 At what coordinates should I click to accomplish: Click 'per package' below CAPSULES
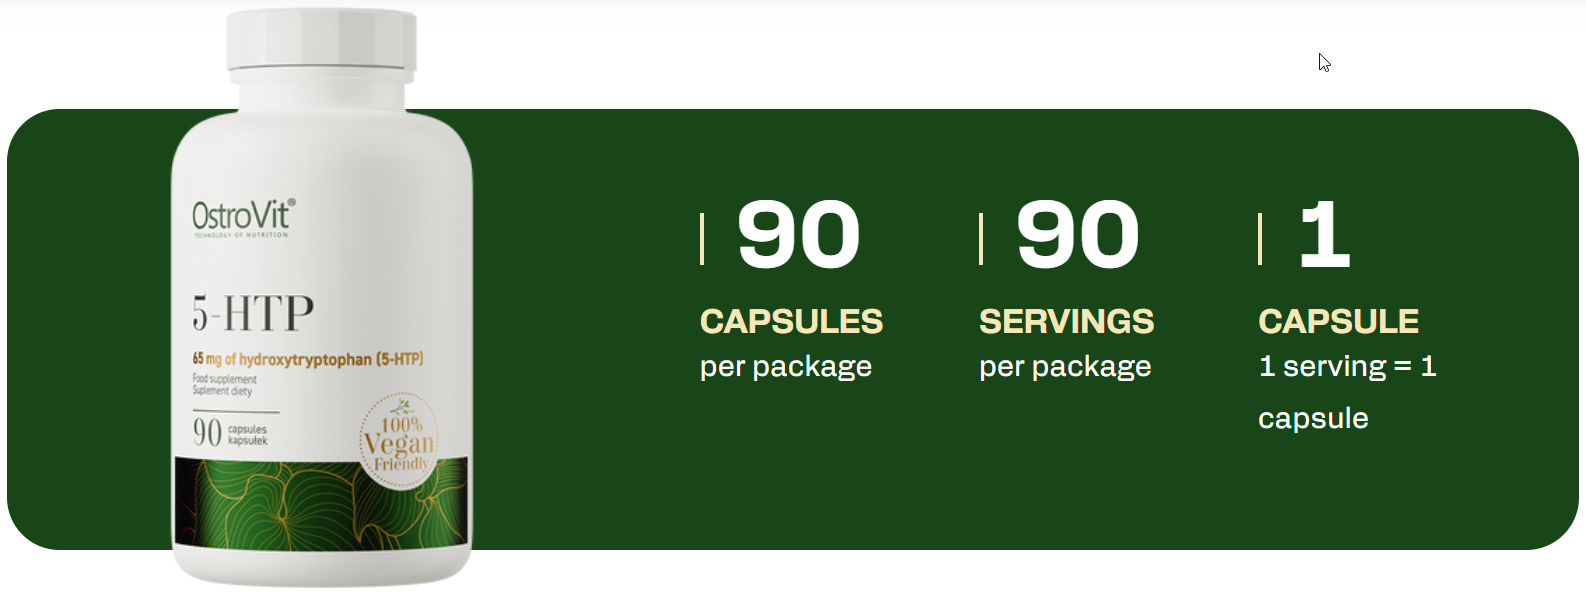[786, 366]
